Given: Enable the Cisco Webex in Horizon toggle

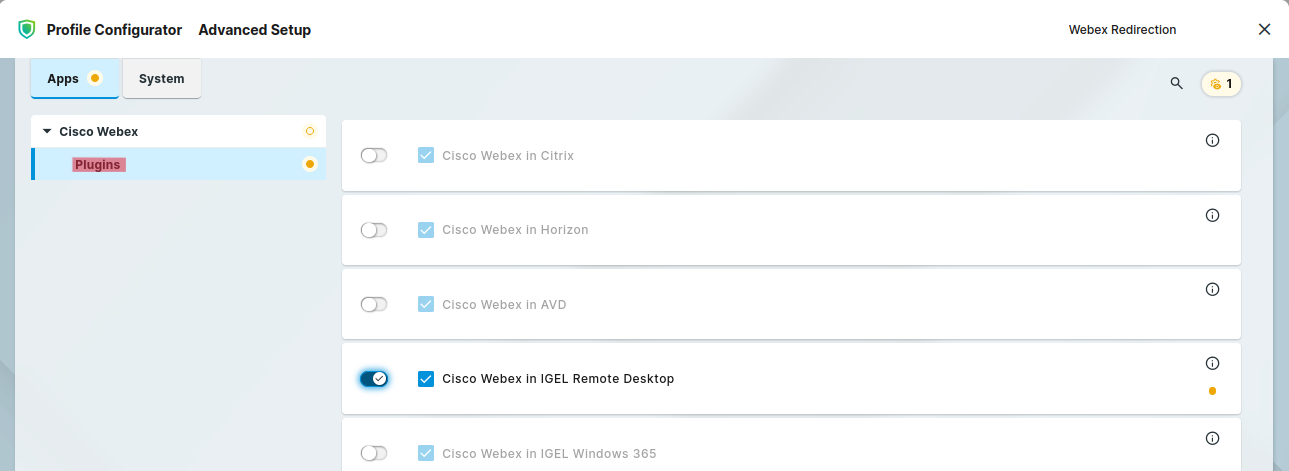Looking at the screenshot, I should tap(374, 230).
